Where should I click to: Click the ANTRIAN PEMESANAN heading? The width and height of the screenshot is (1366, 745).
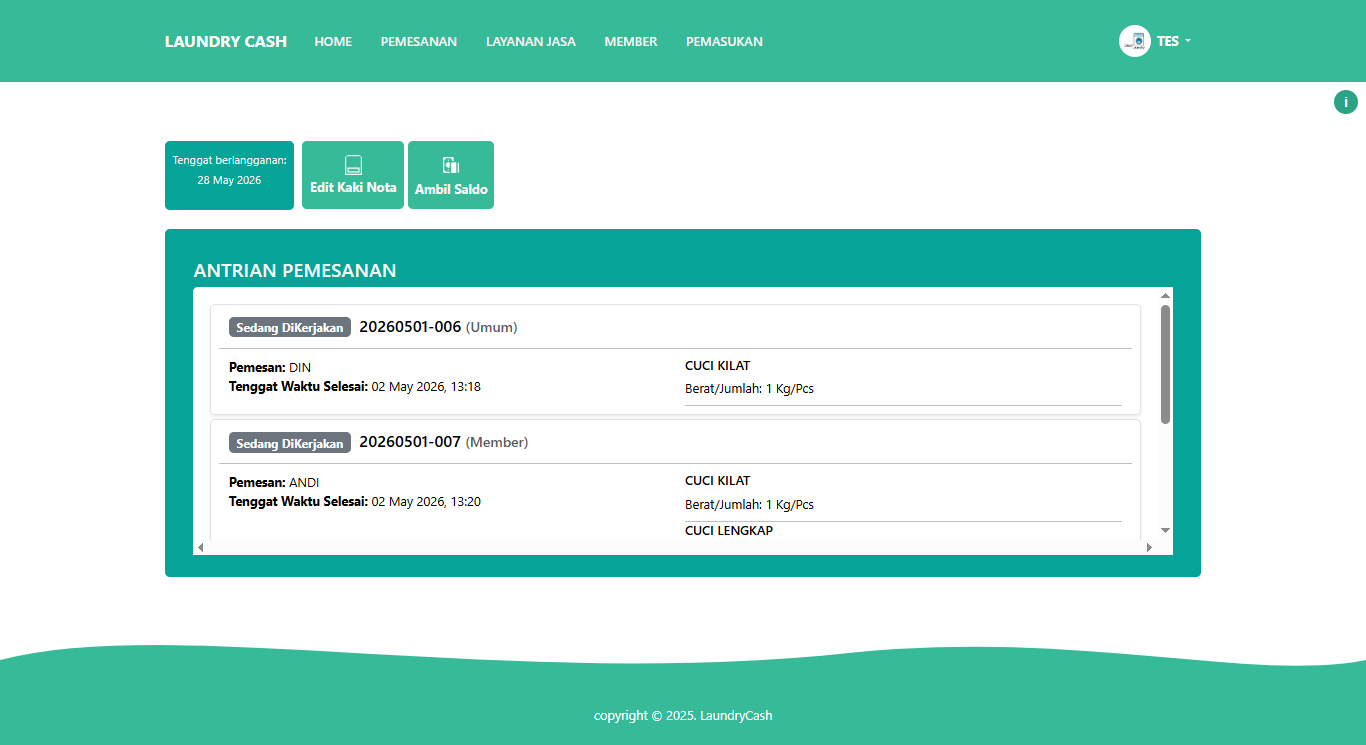point(295,270)
